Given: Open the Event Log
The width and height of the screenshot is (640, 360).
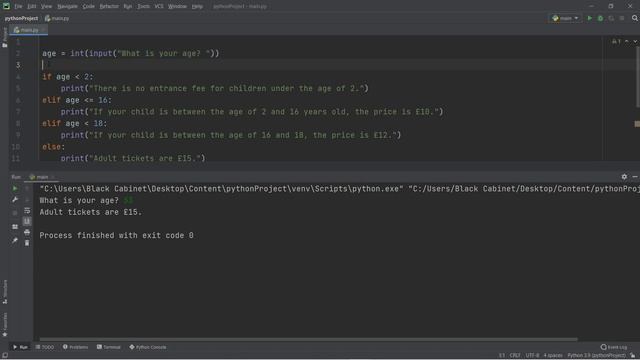Looking at the screenshot, I should point(614,347).
